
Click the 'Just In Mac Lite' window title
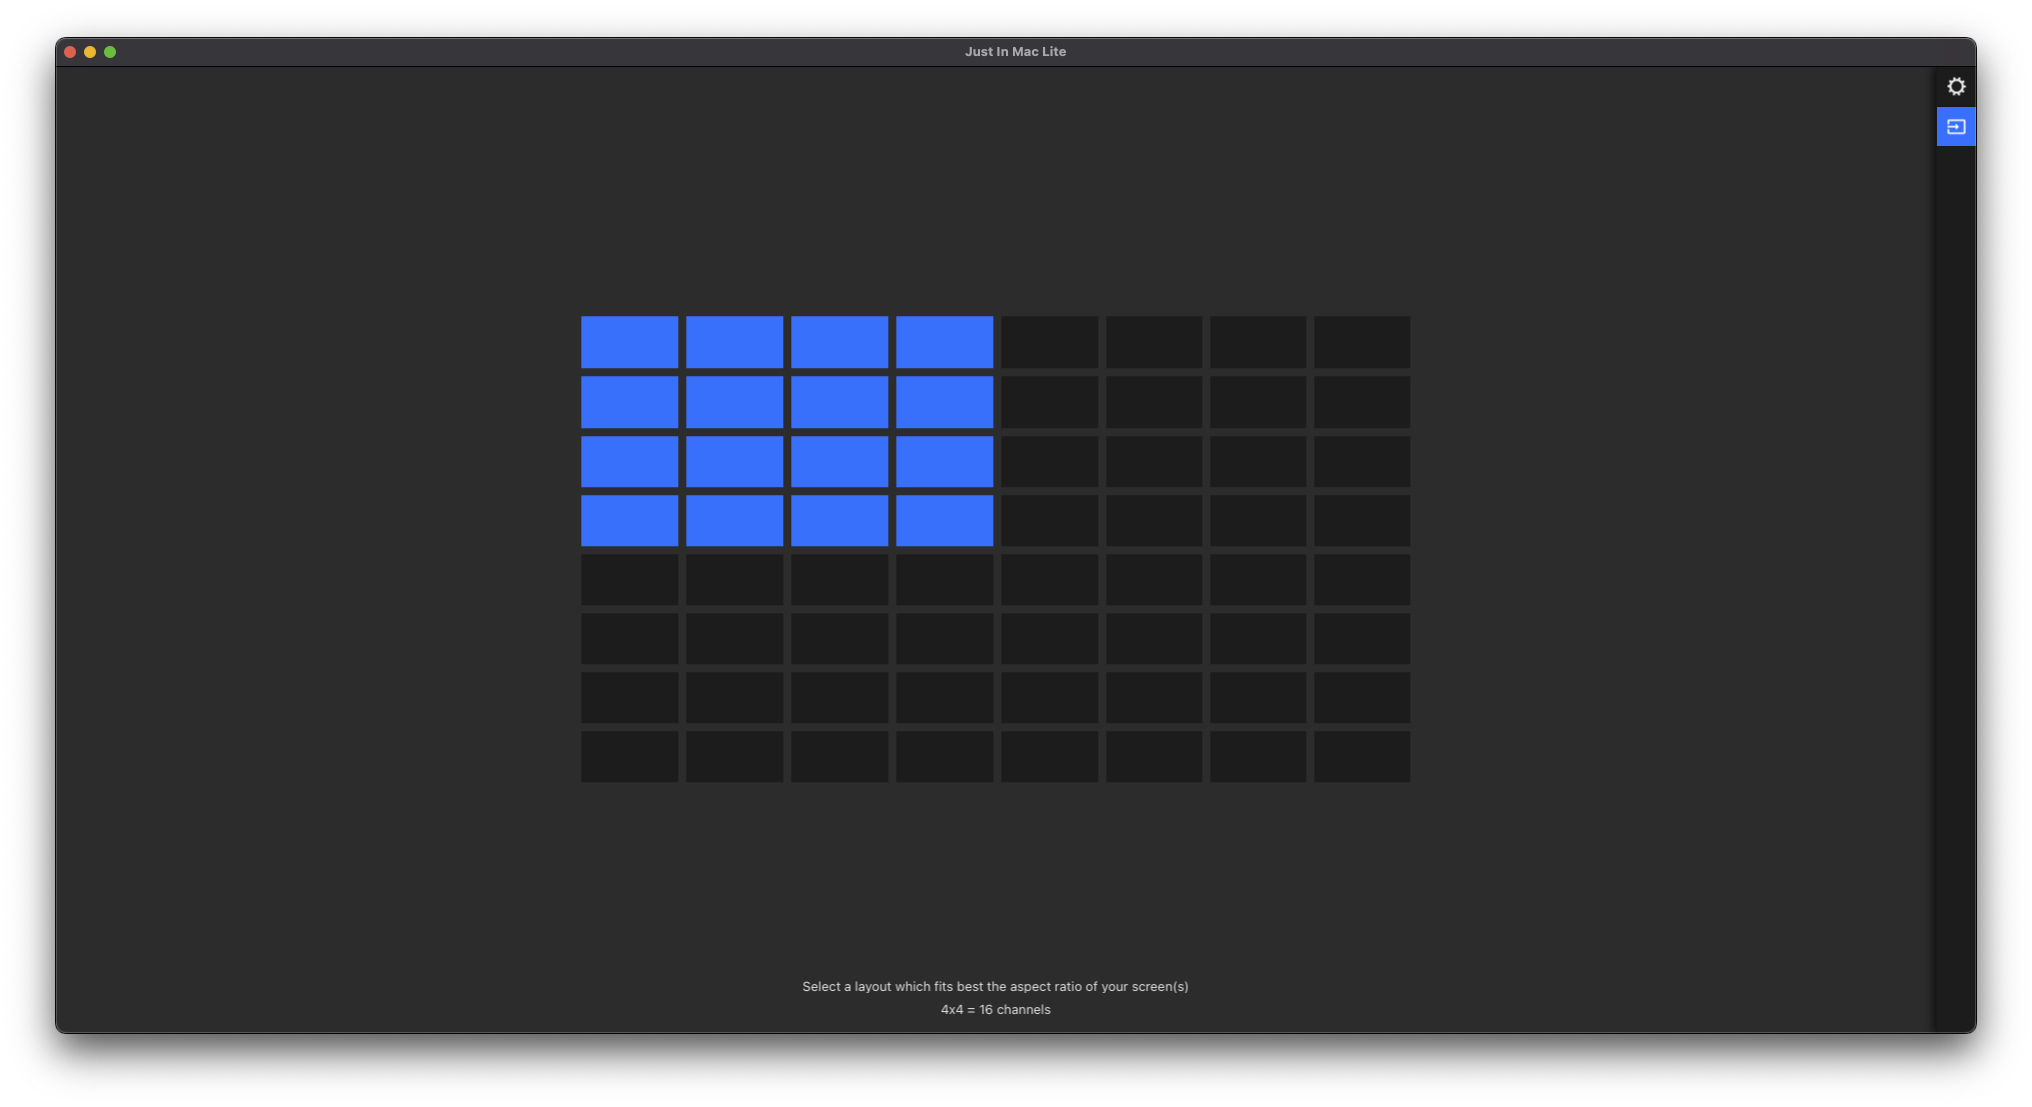point(1015,52)
